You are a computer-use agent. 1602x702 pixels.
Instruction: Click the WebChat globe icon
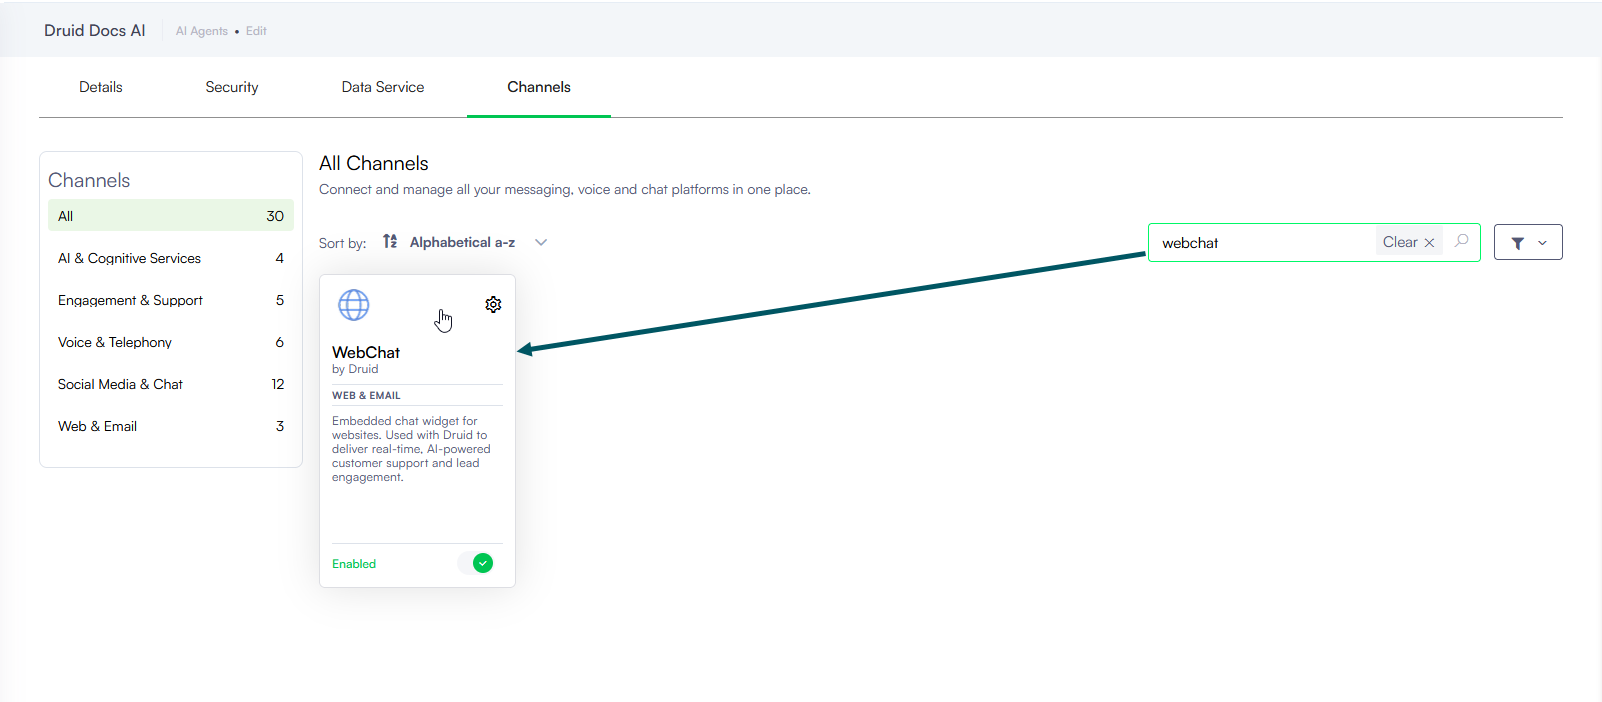(x=353, y=305)
